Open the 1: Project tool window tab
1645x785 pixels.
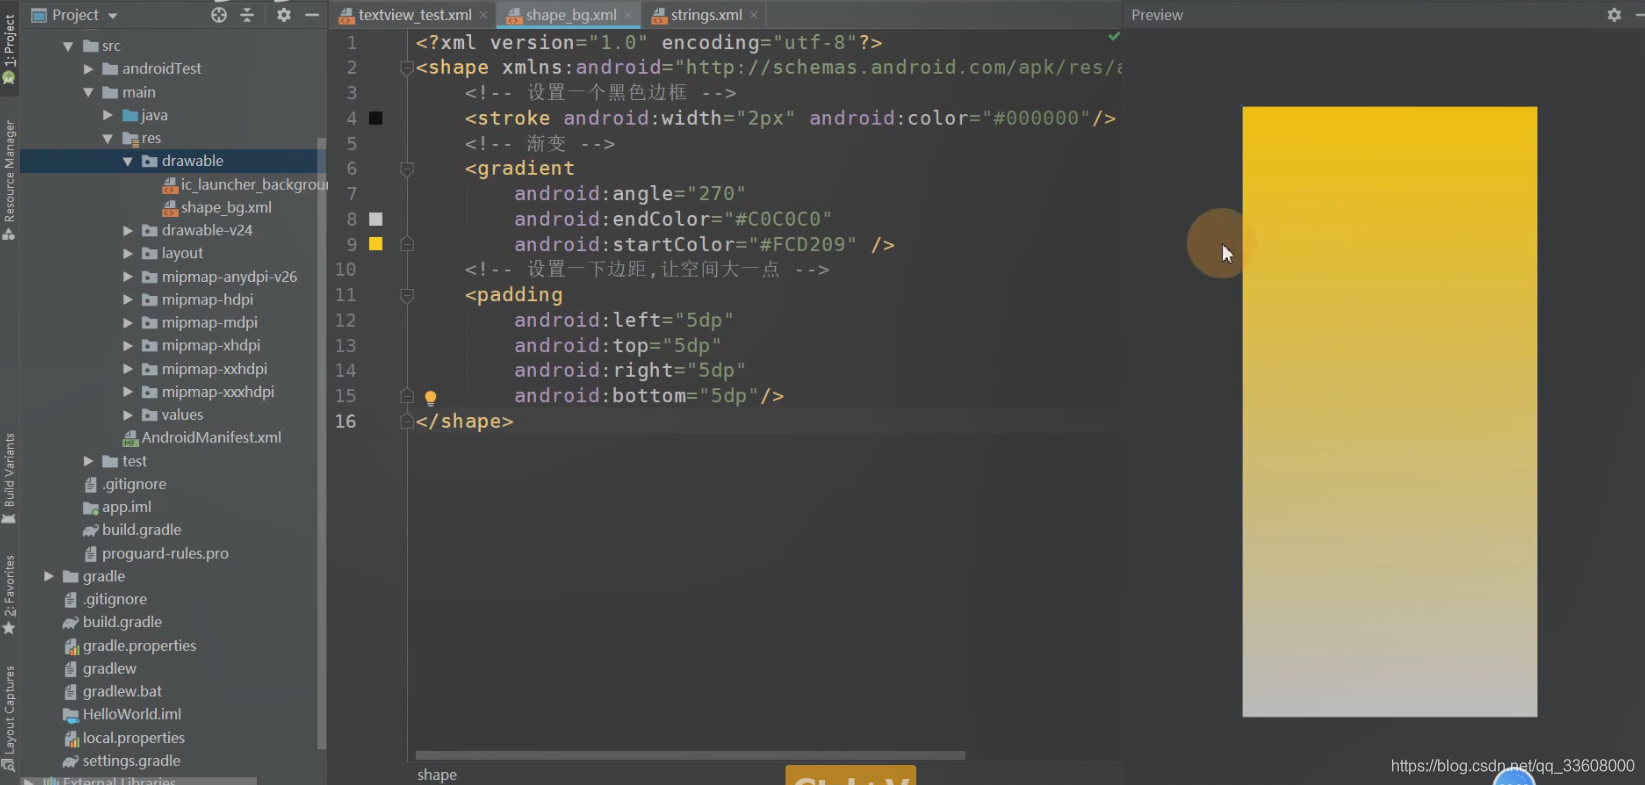(x=9, y=48)
